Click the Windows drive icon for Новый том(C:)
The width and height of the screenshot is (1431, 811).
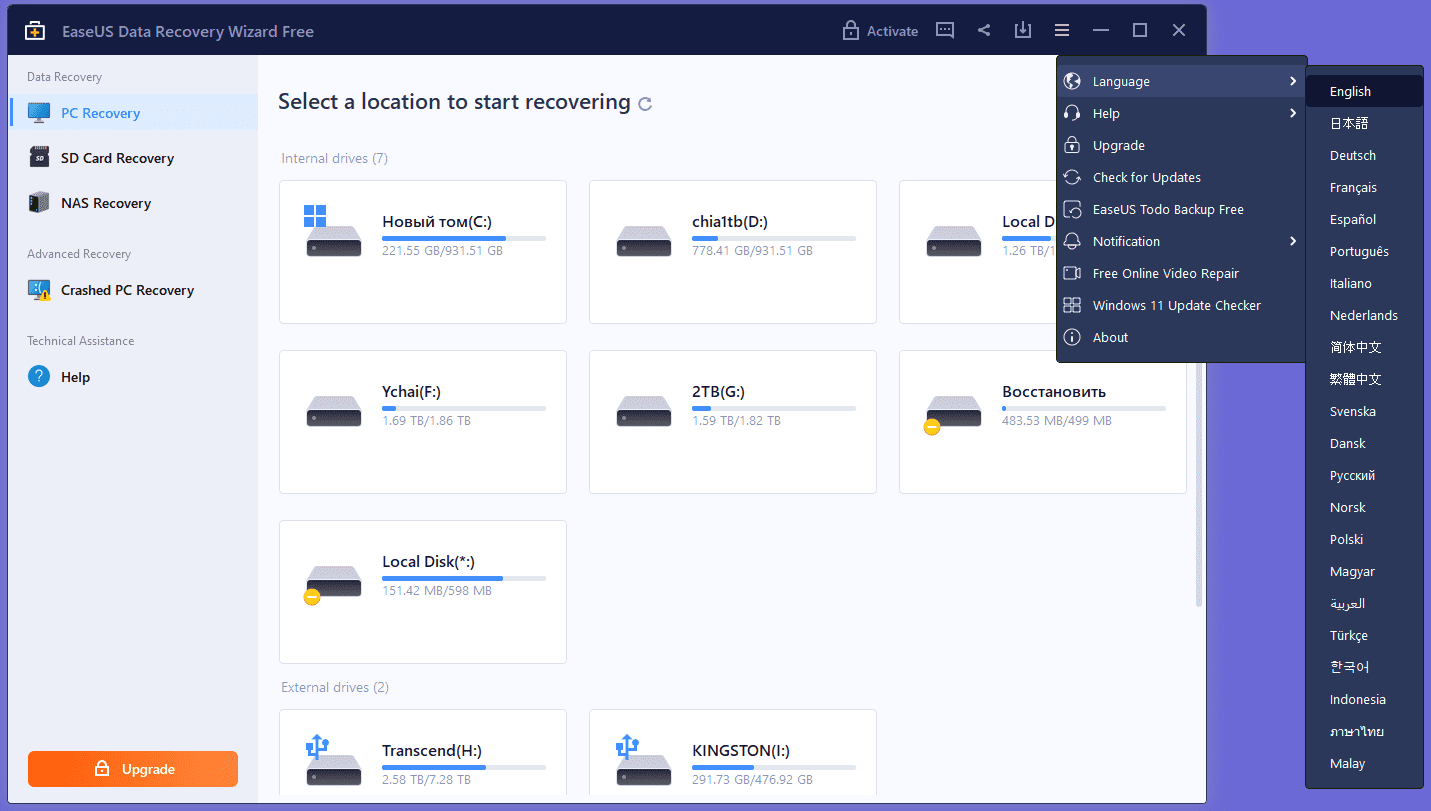point(333,231)
